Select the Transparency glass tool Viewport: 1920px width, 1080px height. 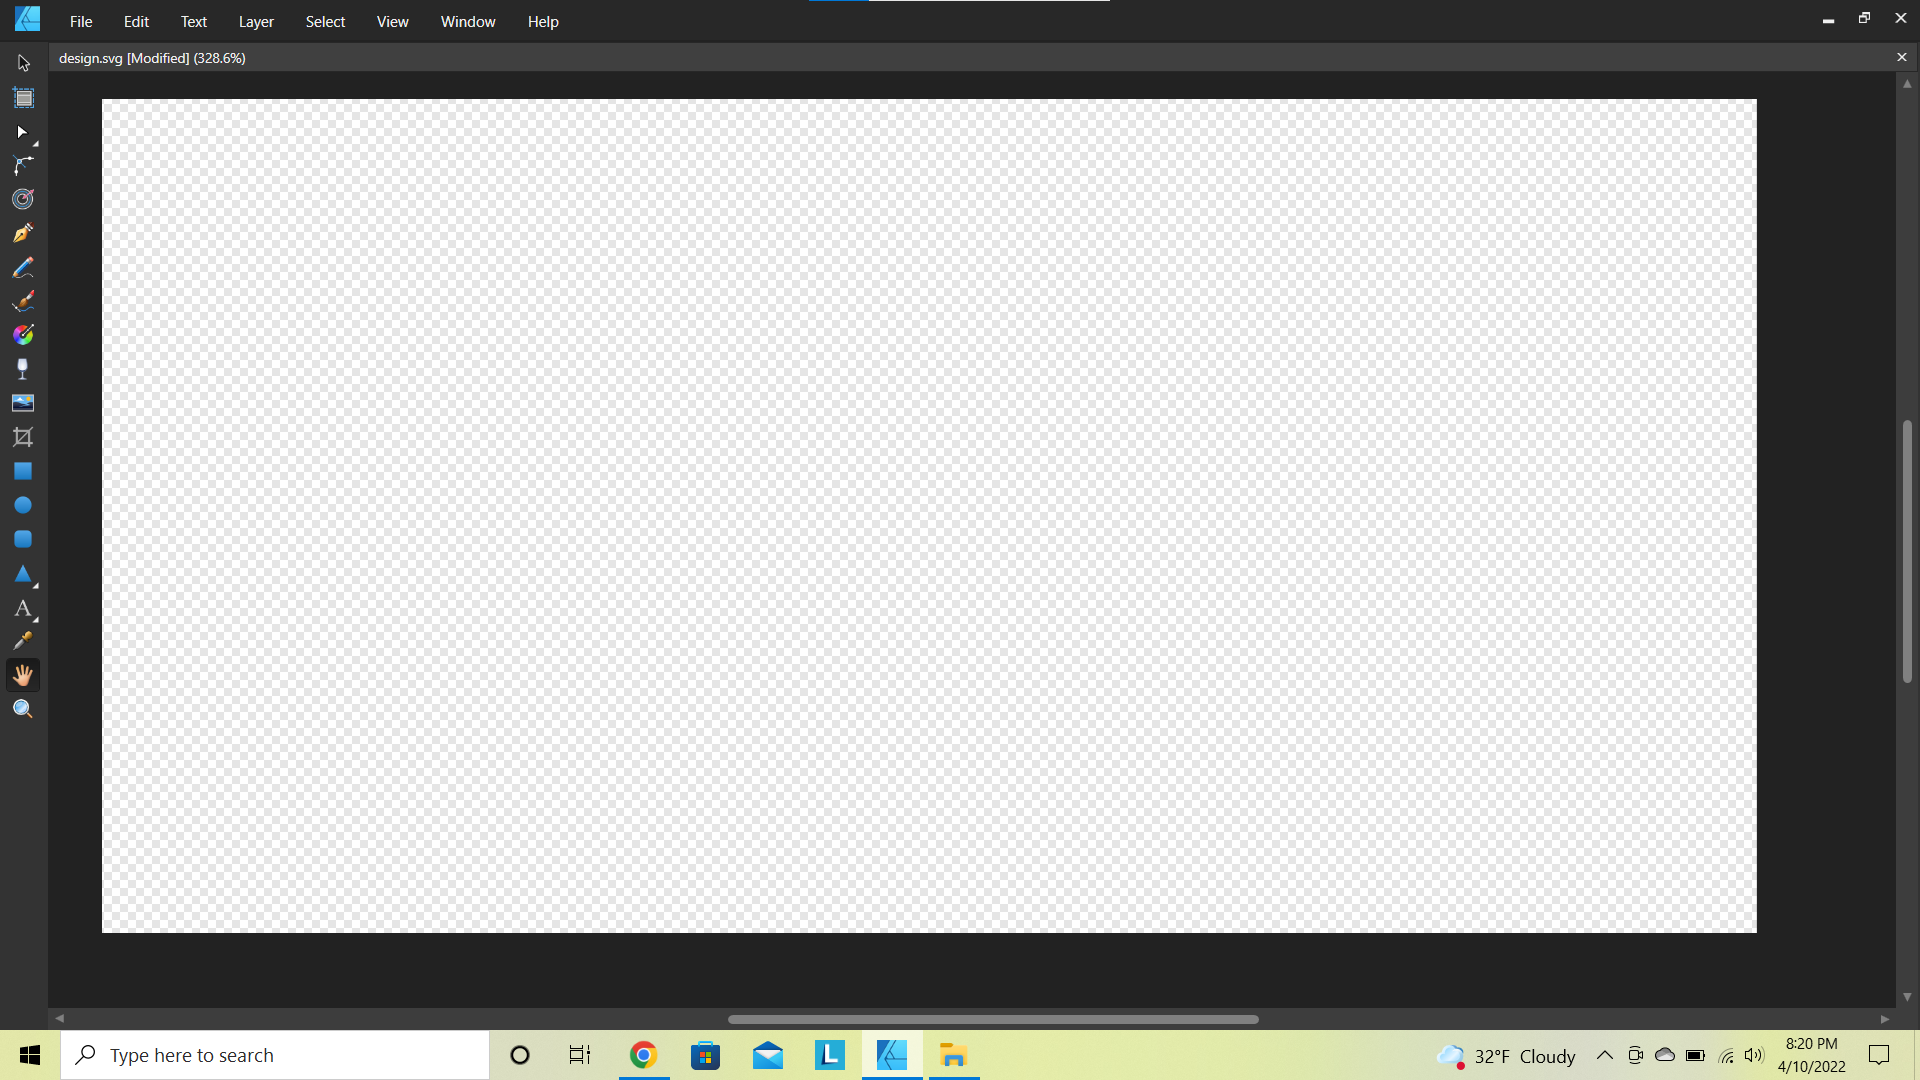(23, 369)
